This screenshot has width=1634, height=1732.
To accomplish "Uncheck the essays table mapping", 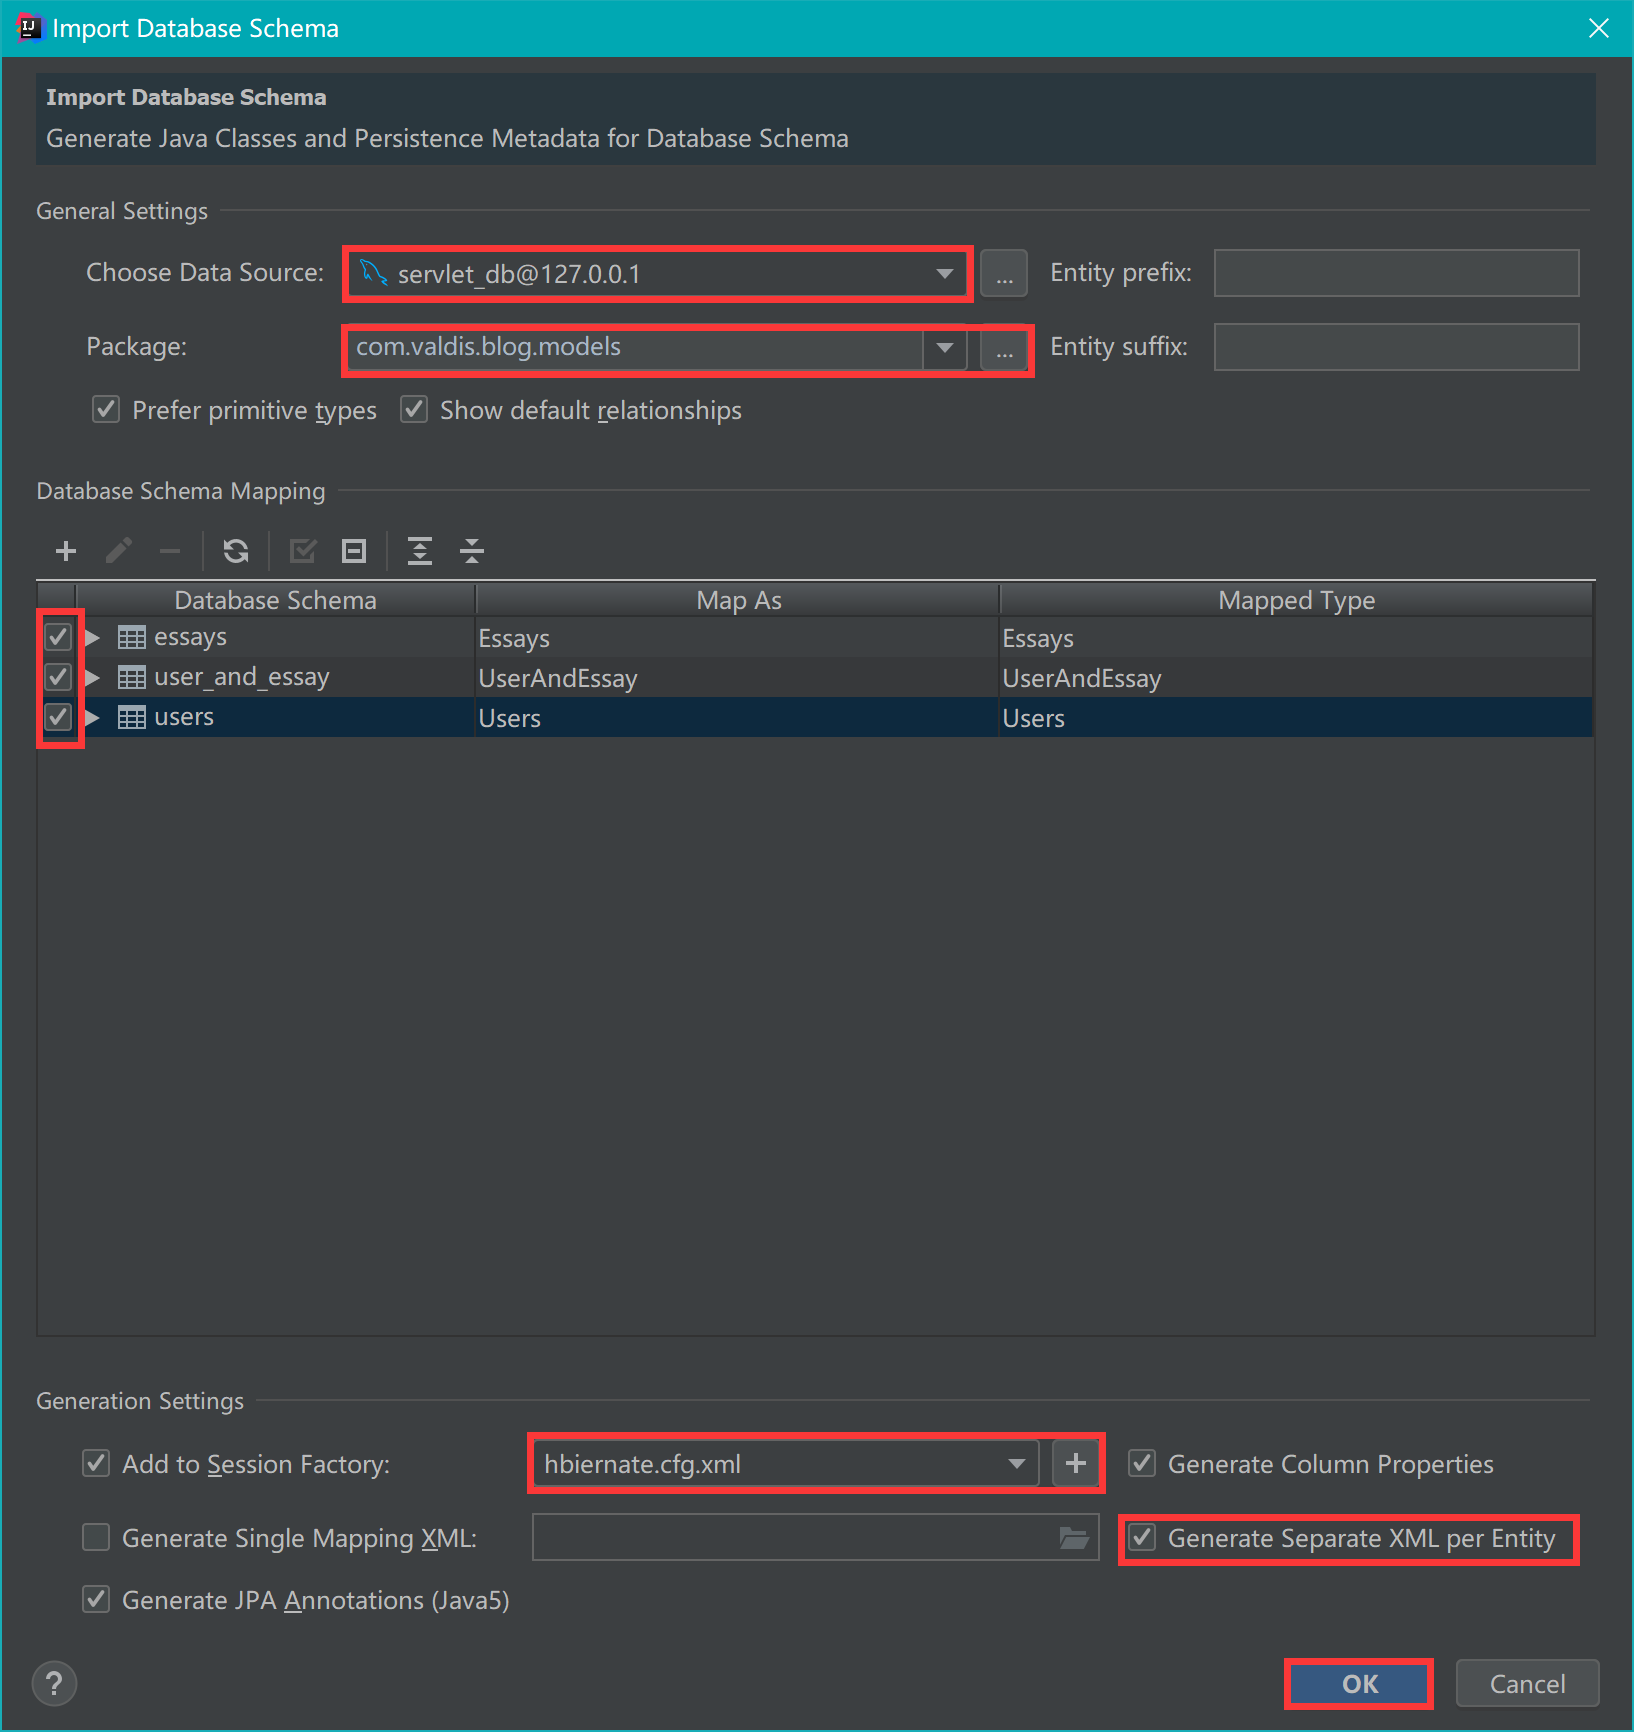I will 57,637.
